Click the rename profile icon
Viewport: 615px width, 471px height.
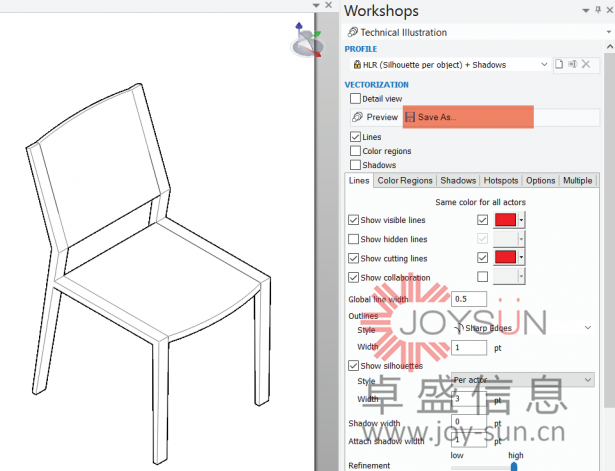pos(573,64)
